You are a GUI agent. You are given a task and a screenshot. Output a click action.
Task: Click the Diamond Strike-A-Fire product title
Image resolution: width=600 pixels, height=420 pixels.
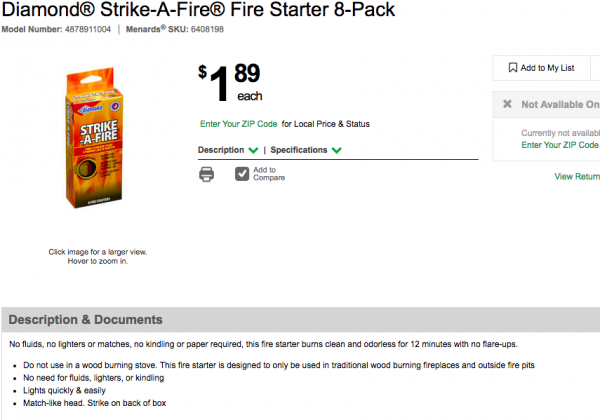click(198, 11)
